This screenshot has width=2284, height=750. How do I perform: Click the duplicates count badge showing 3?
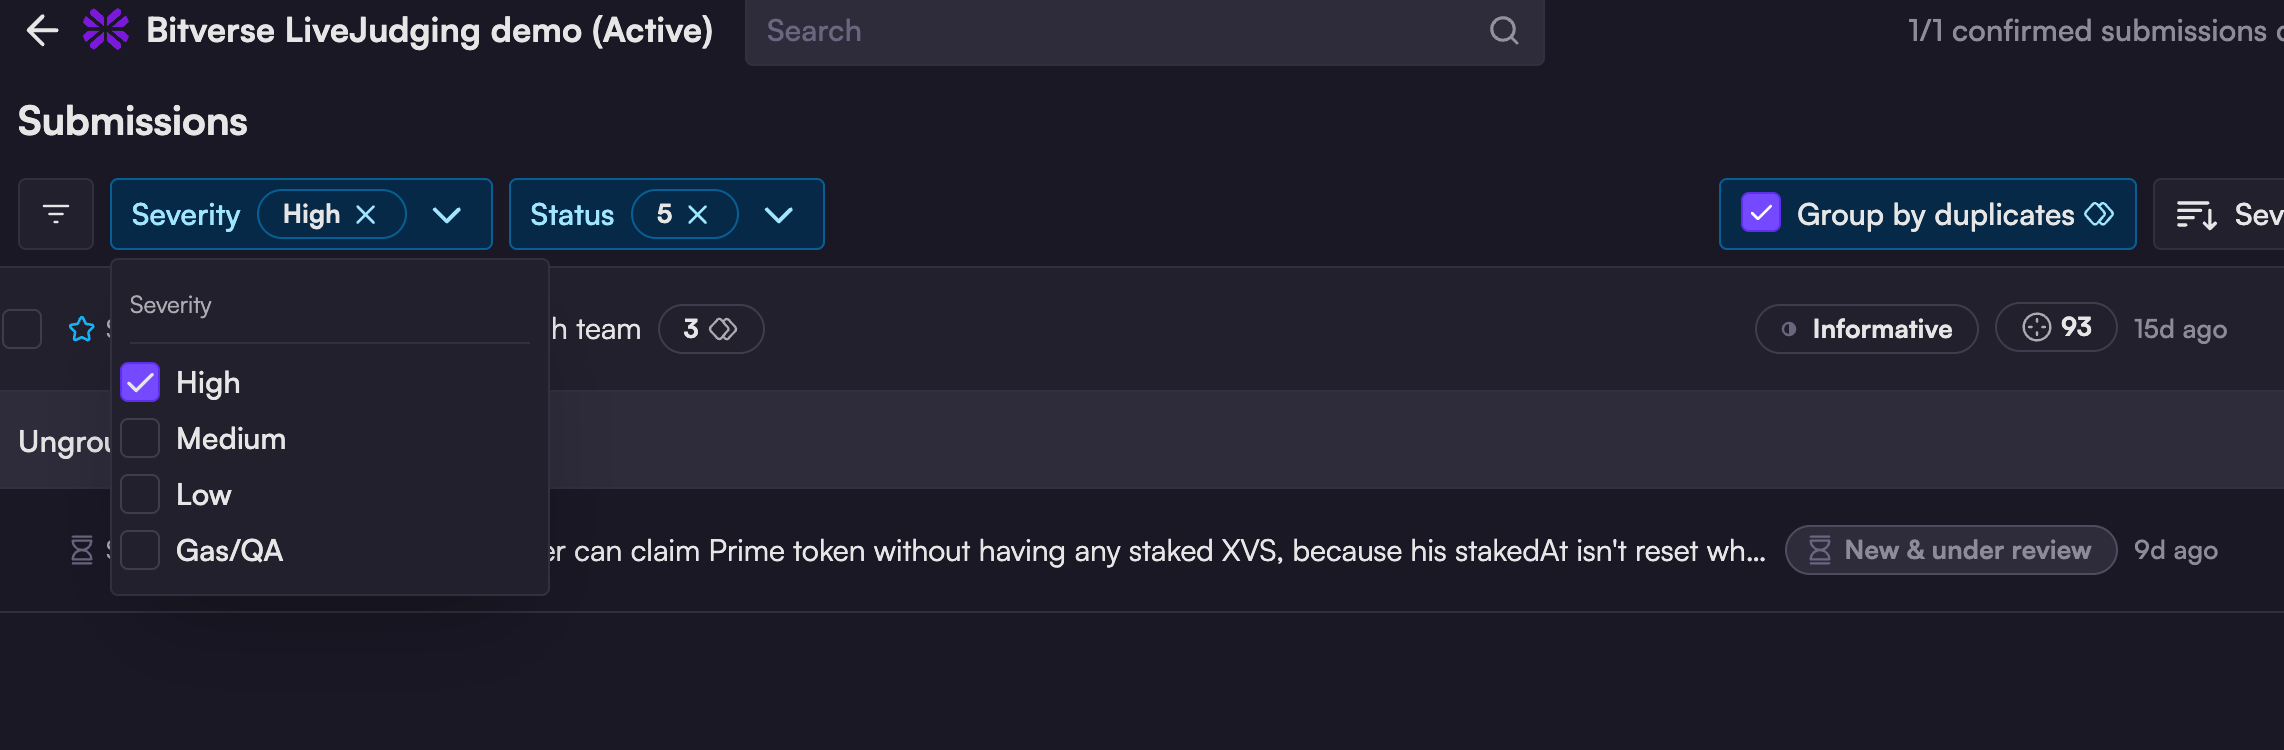pos(710,329)
